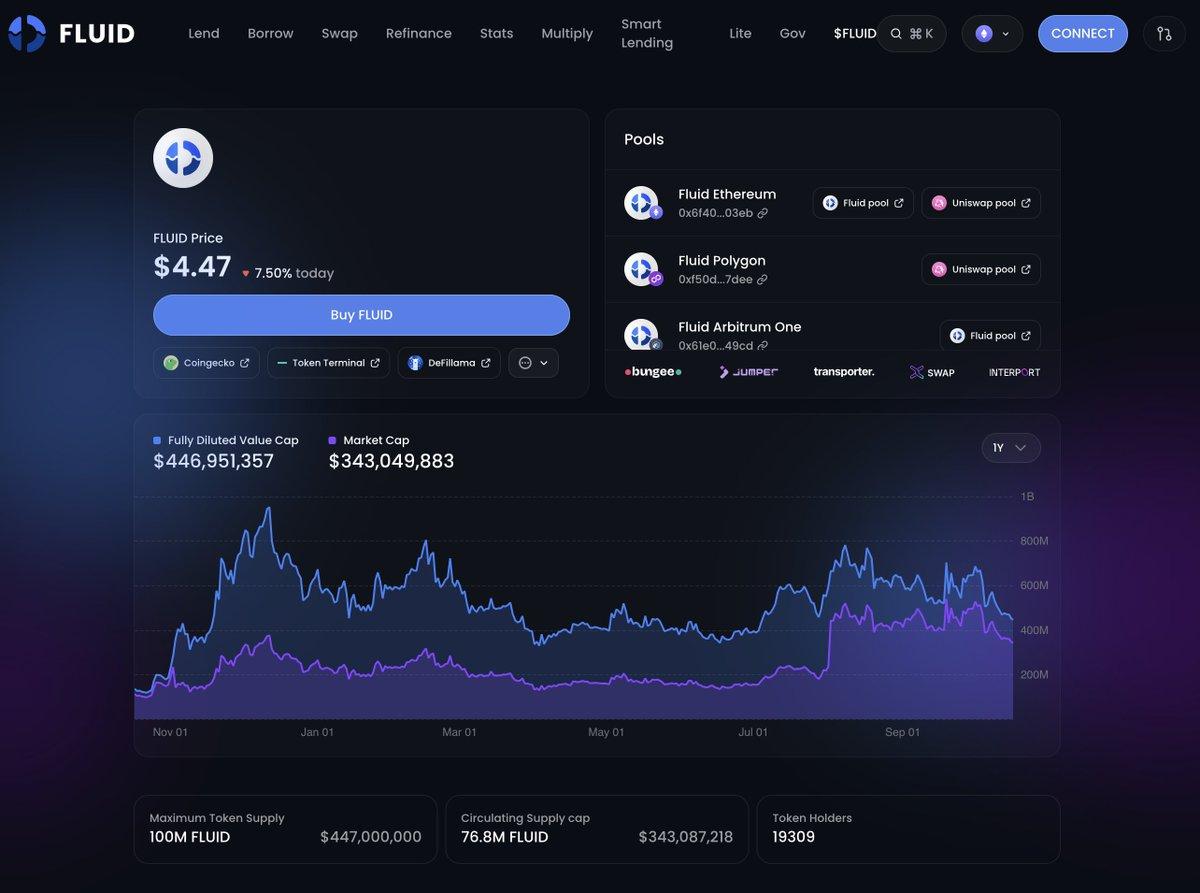Viewport: 1200px width, 893px height.
Task: Click the bungee bridge logo
Action: click(651, 371)
